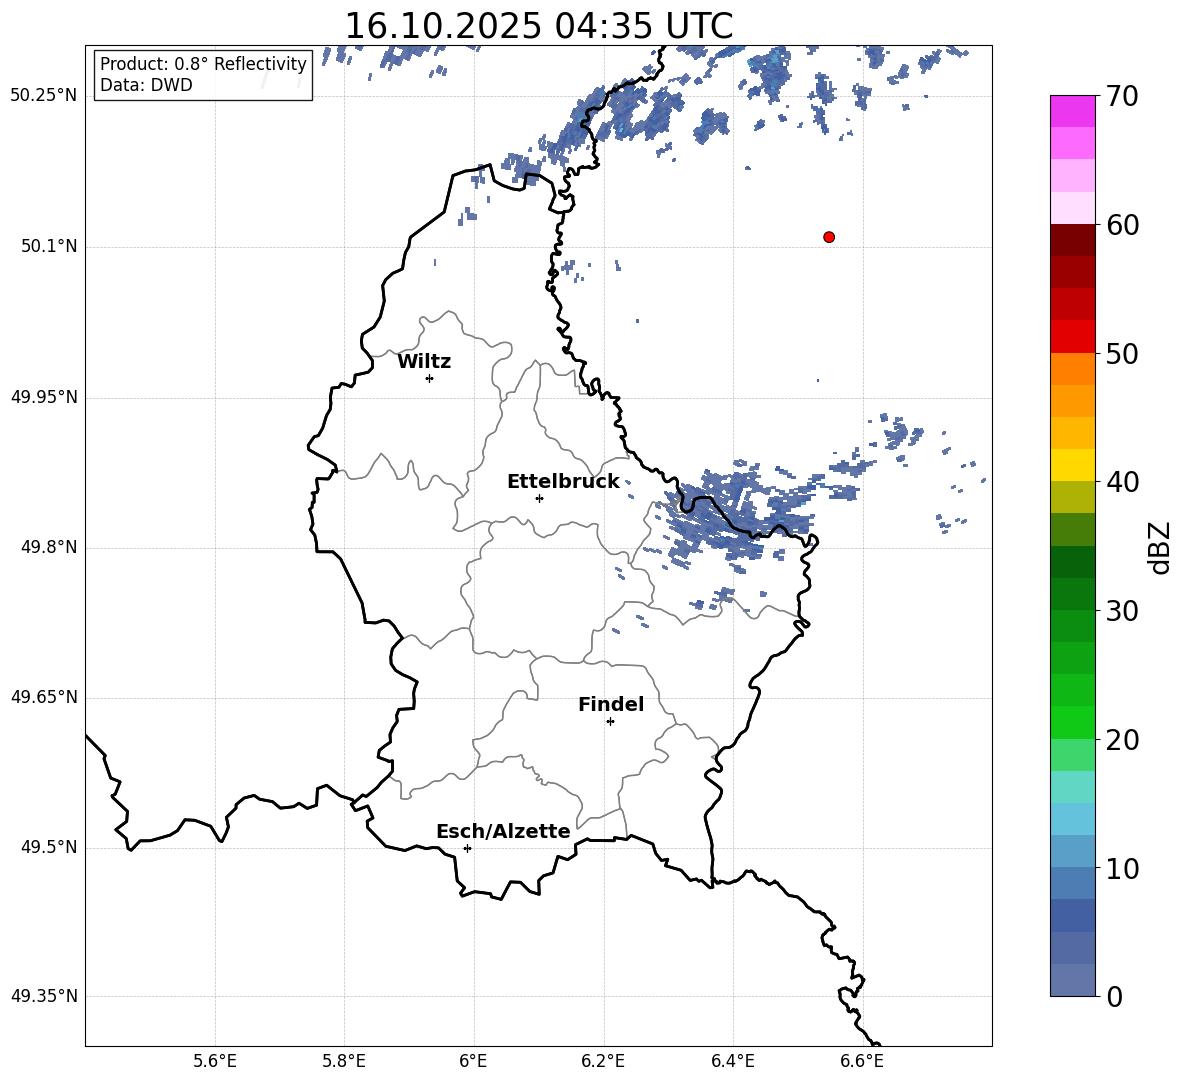Viewport: 1184px width, 1081px height.
Task: Select the Findel label text
Action: coord(611,705)
